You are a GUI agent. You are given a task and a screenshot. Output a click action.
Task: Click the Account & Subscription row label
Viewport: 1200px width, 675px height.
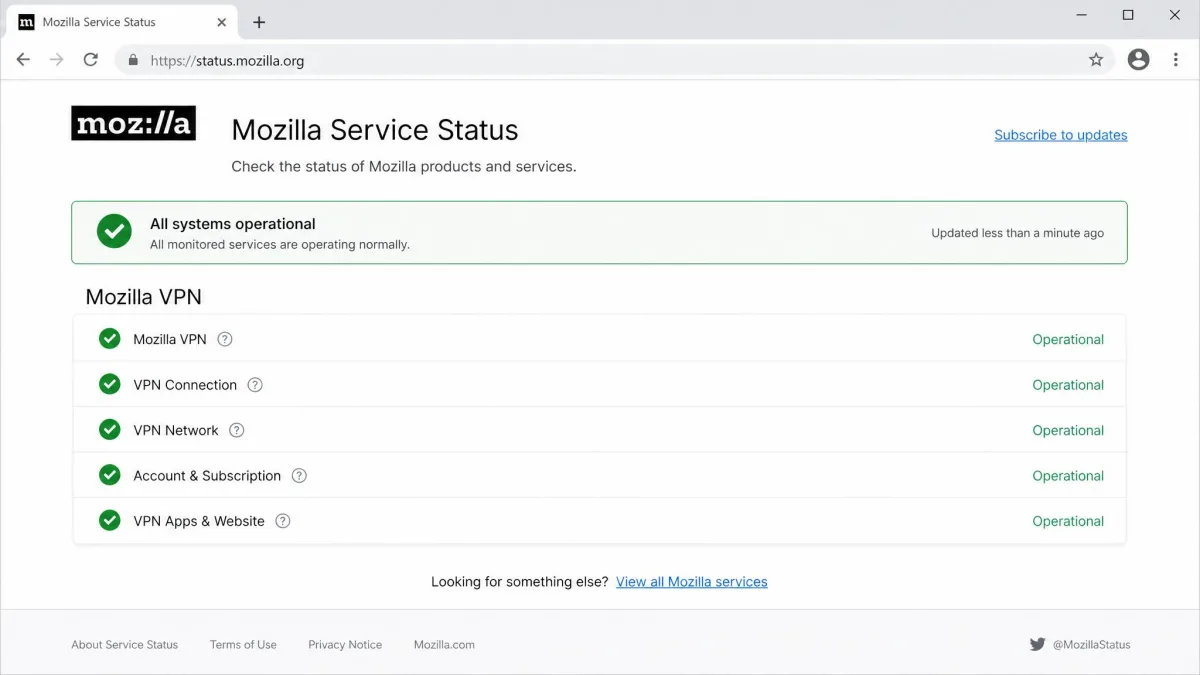pos(207,476)
